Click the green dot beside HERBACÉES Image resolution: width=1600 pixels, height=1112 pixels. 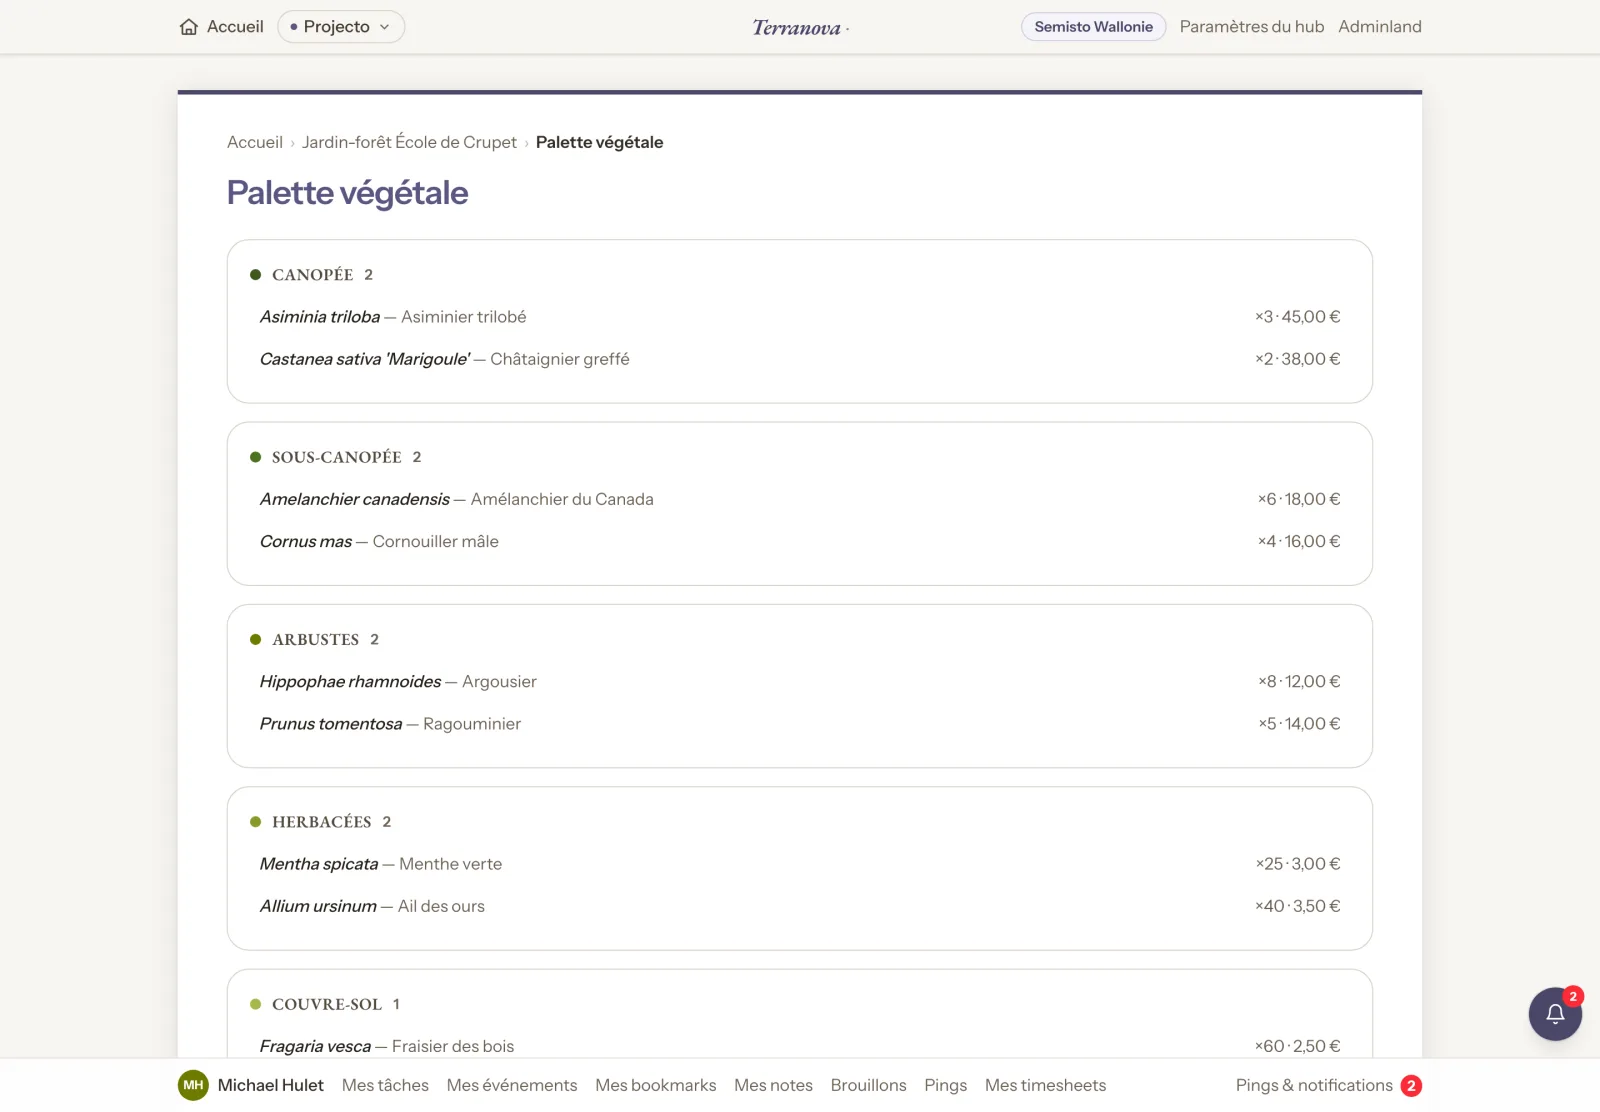pyautogui.click(x=255, y=822)
